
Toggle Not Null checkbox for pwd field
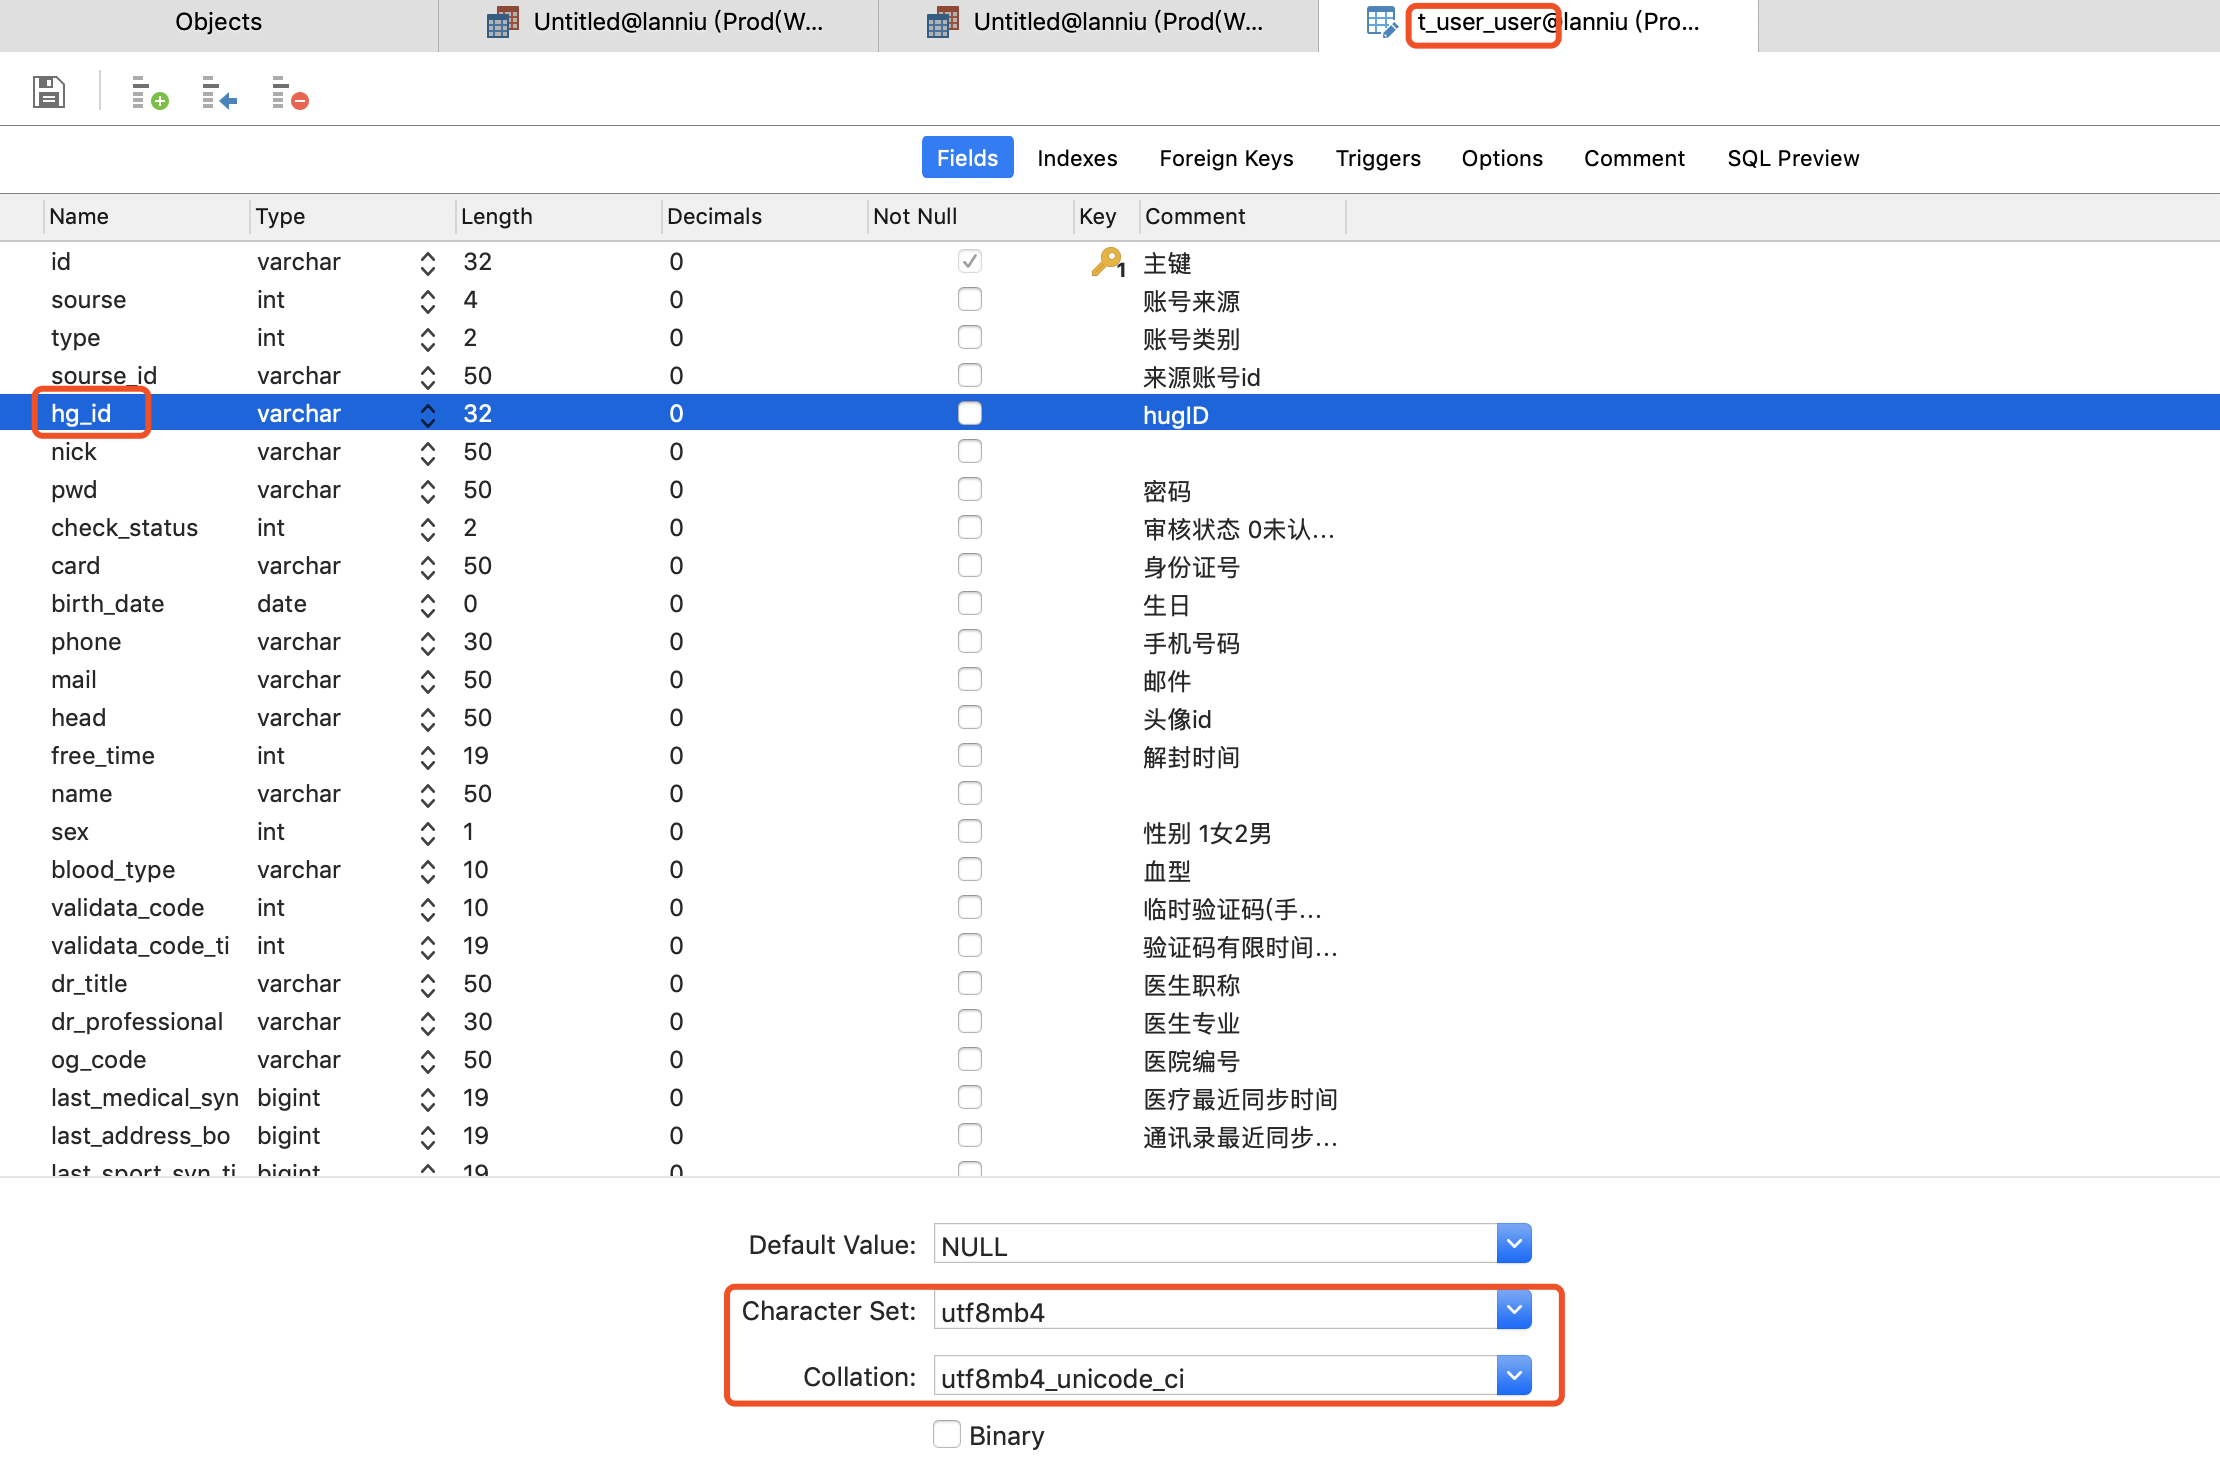pyautogui.click(x=969, y=489)
